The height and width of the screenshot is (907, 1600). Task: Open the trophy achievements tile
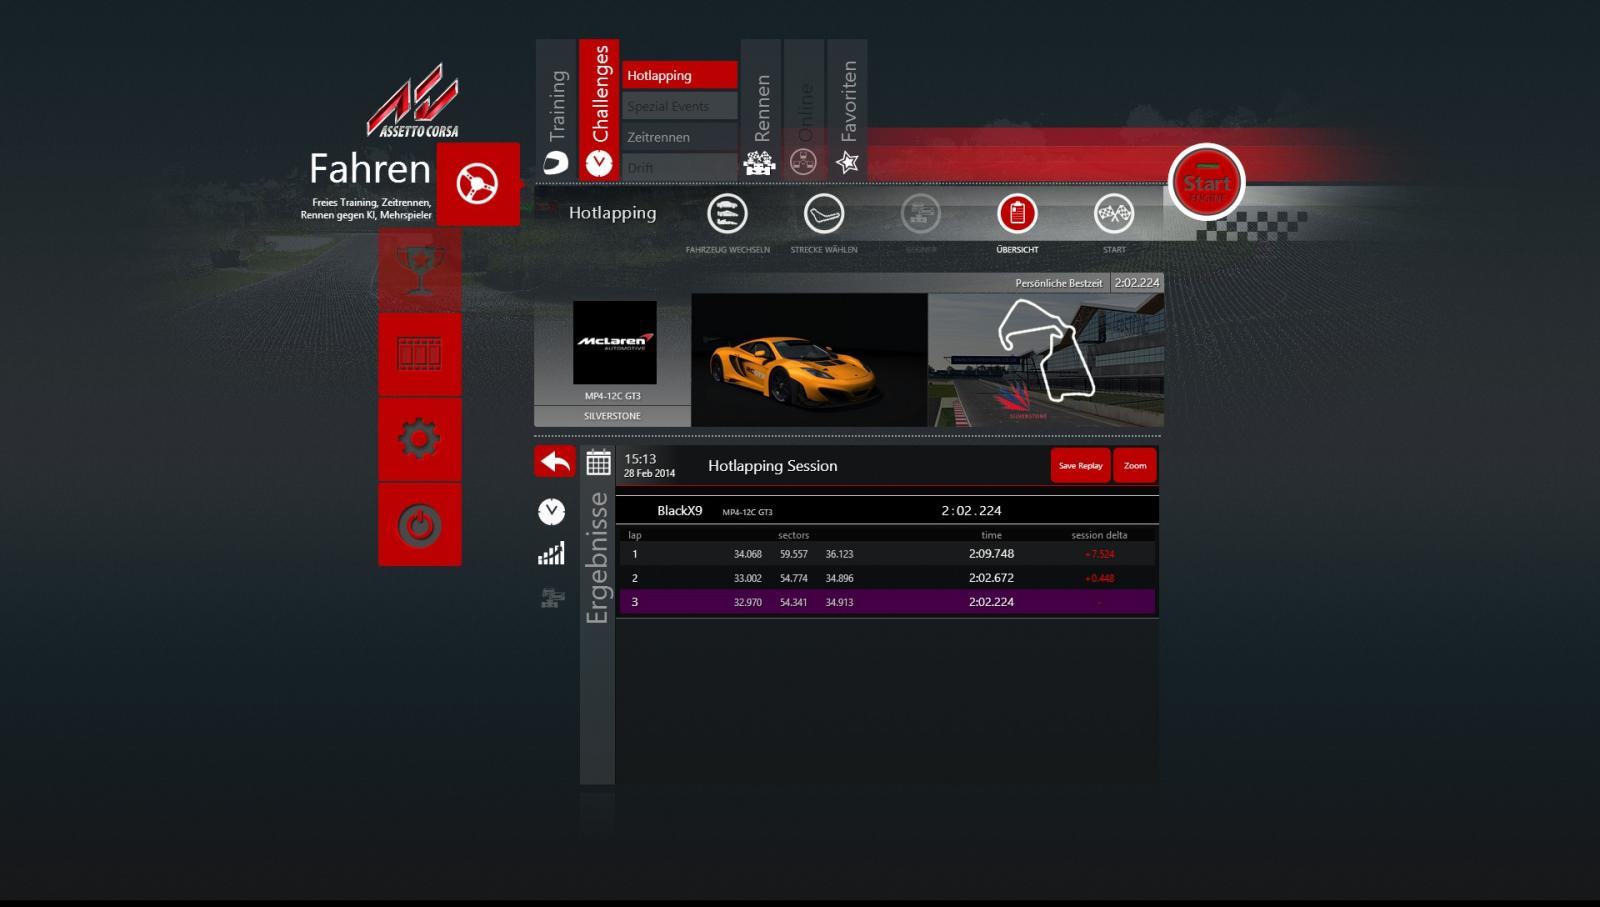click(x=420, y=270)
